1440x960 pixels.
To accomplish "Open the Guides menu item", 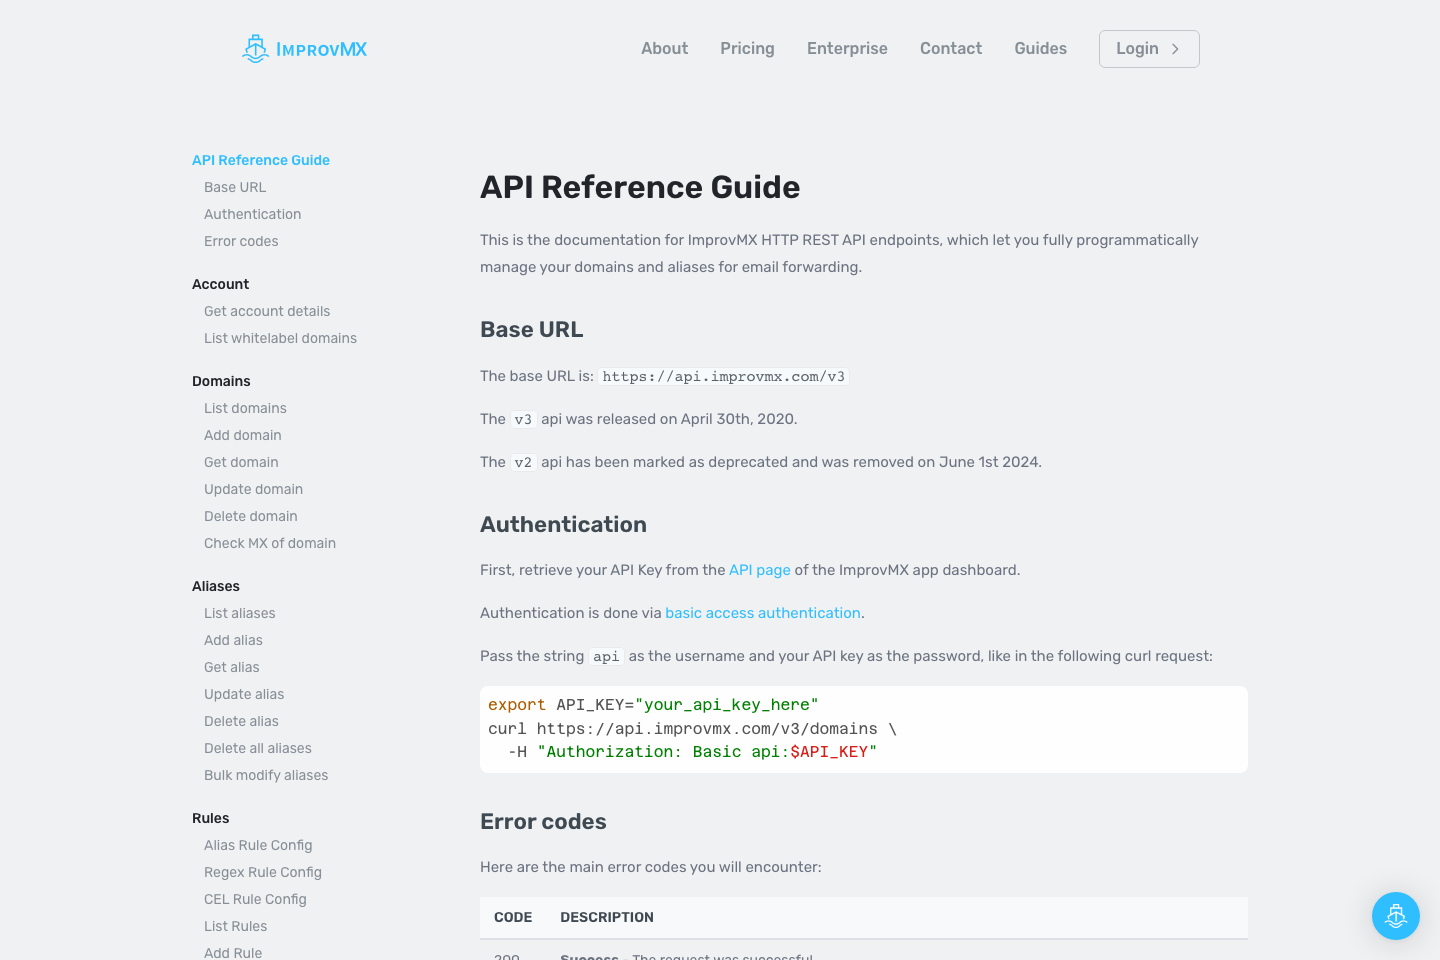I will click(x=1040, y=48).
